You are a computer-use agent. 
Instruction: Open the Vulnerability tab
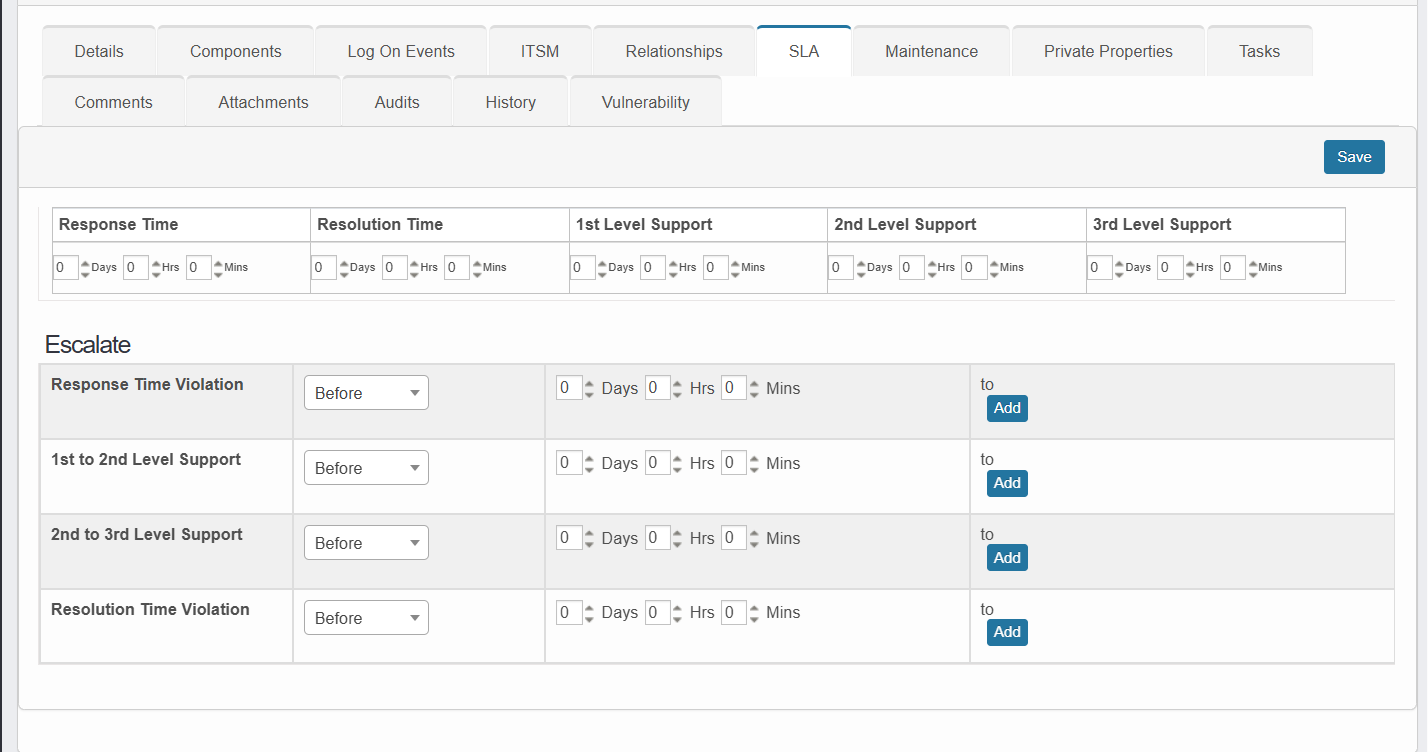click(645, 102)
